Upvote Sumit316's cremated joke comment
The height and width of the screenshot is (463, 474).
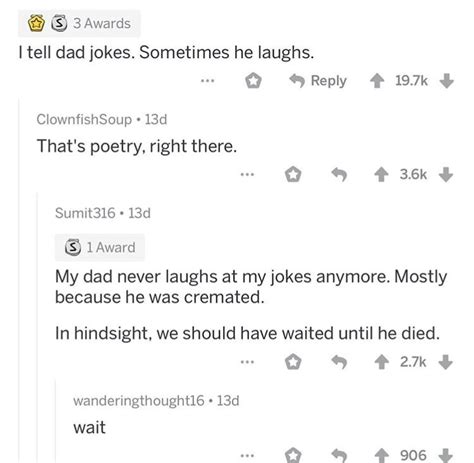coord(381,362)
